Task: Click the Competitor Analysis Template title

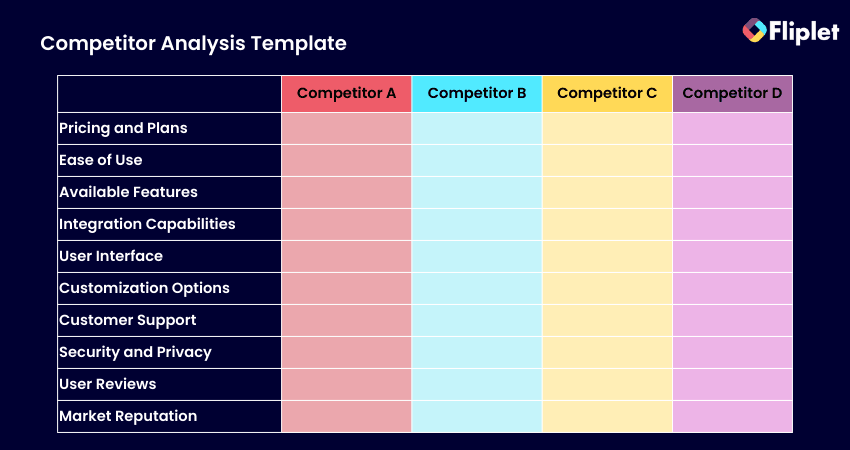Action: click(x=194, y=43)
